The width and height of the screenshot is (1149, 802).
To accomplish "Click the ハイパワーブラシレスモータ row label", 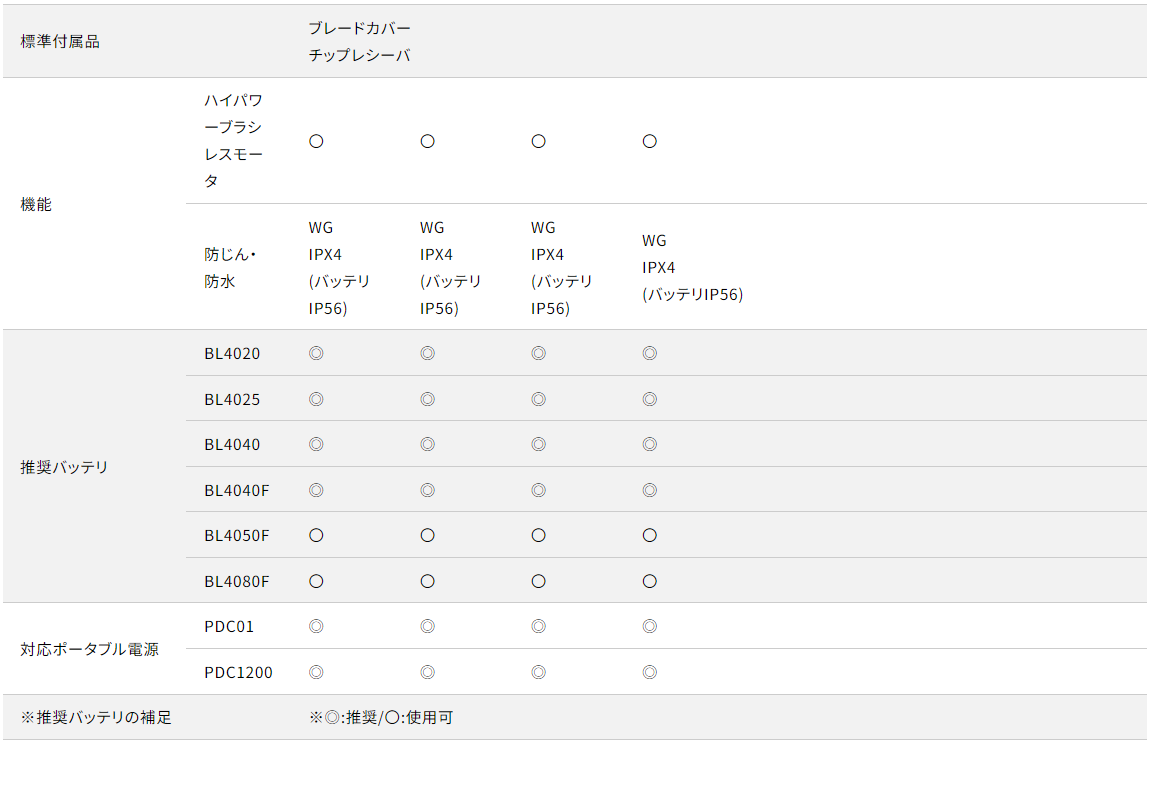I will [x=233, y=141].
